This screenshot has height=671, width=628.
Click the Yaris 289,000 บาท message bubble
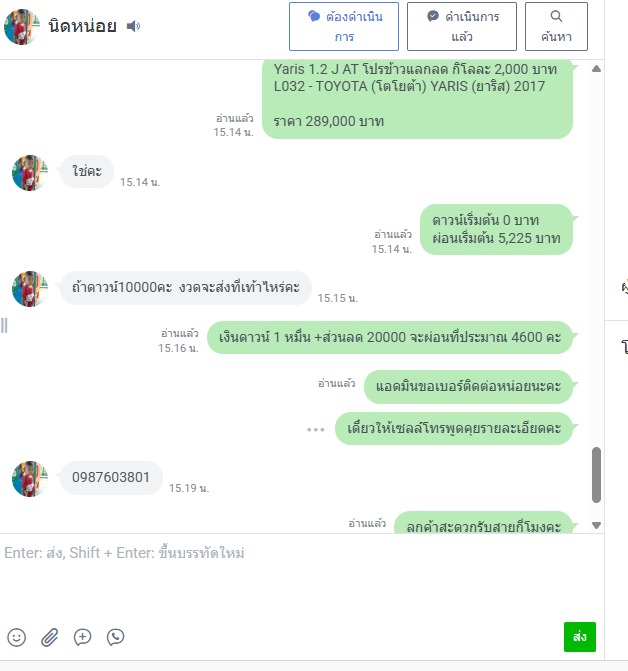click(417, 98)
